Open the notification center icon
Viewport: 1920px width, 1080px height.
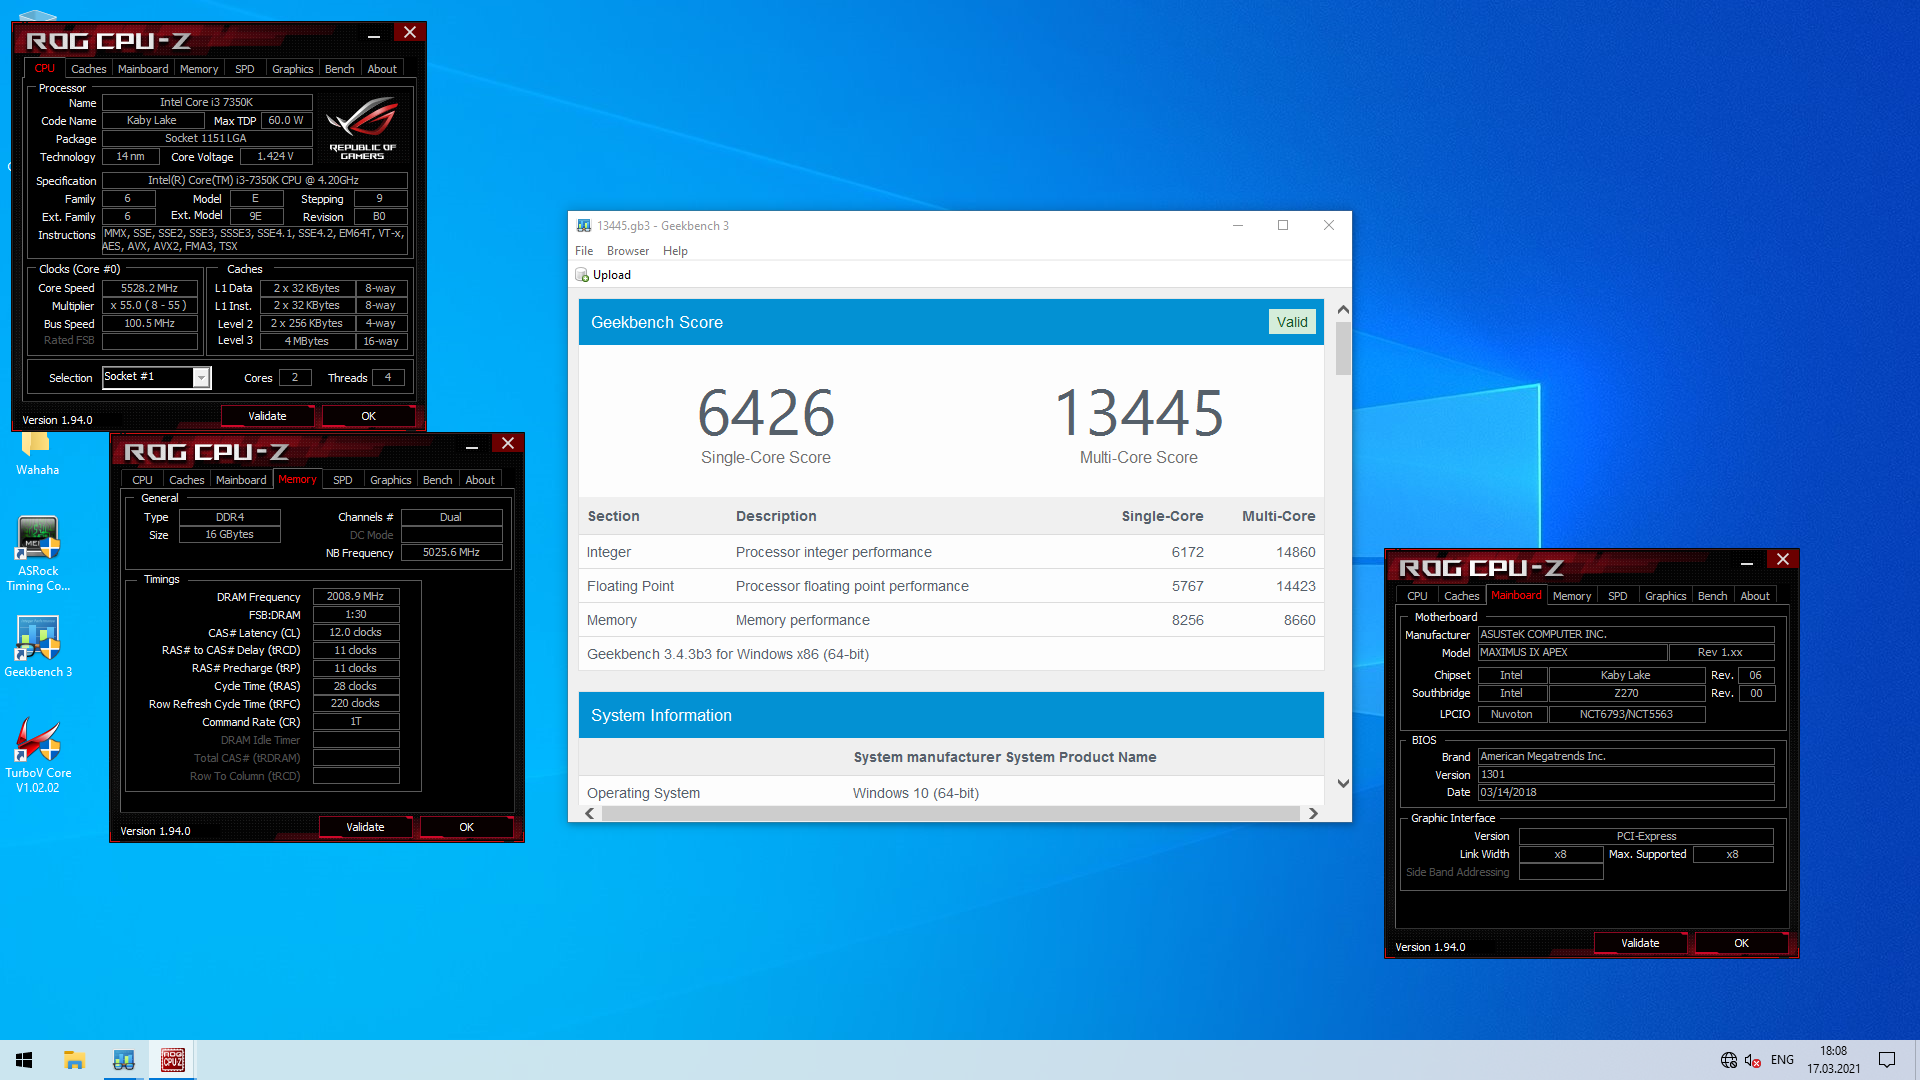(x=1887, y=1060)
